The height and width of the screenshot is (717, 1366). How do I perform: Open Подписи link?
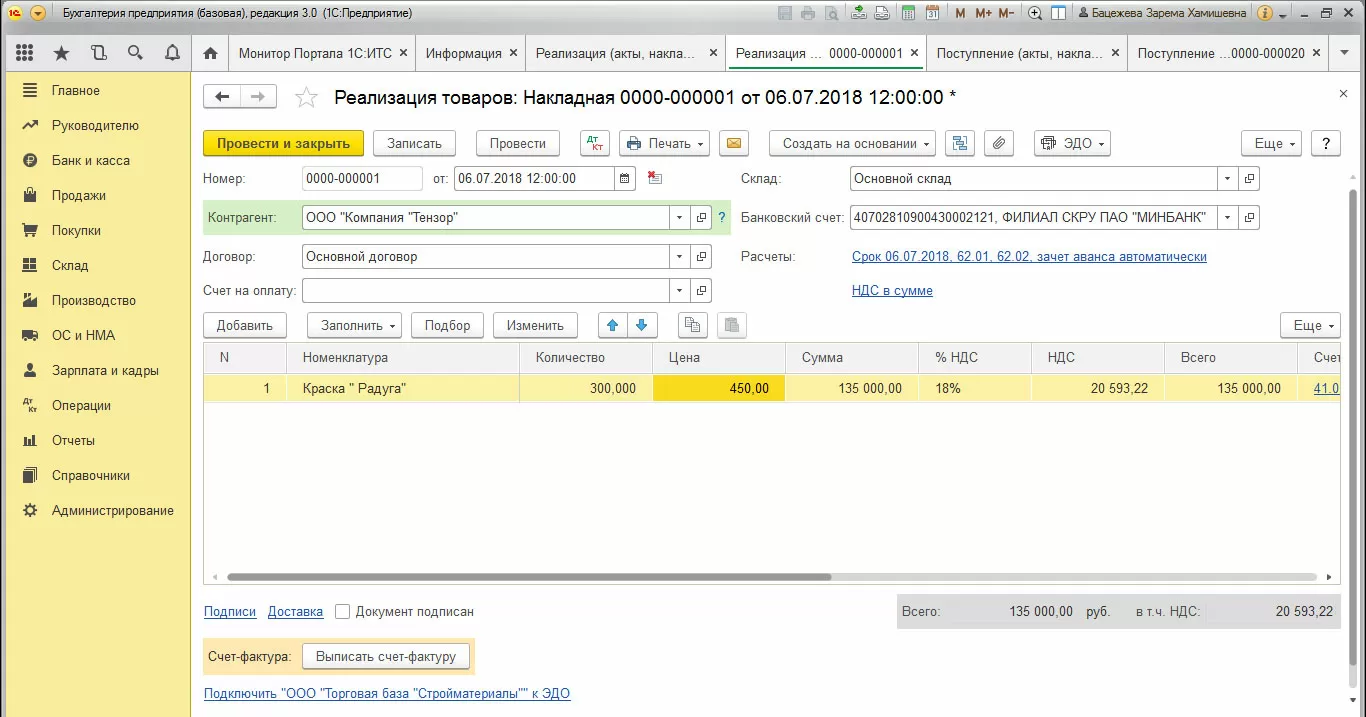(230, 611)
